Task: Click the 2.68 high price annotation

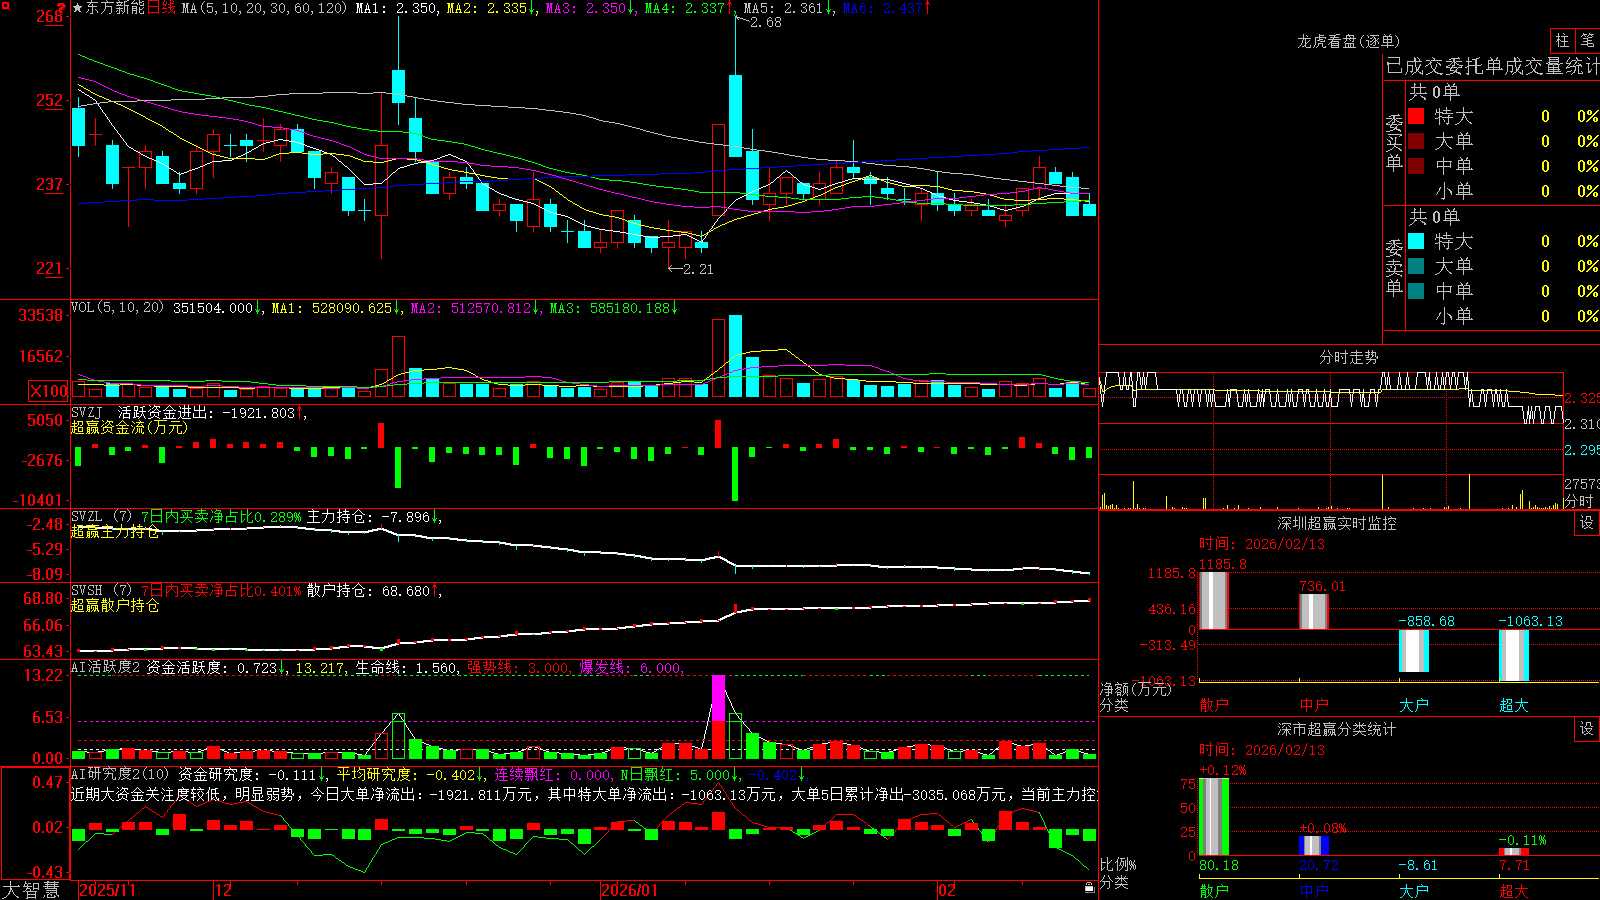Action: point(765,22)
